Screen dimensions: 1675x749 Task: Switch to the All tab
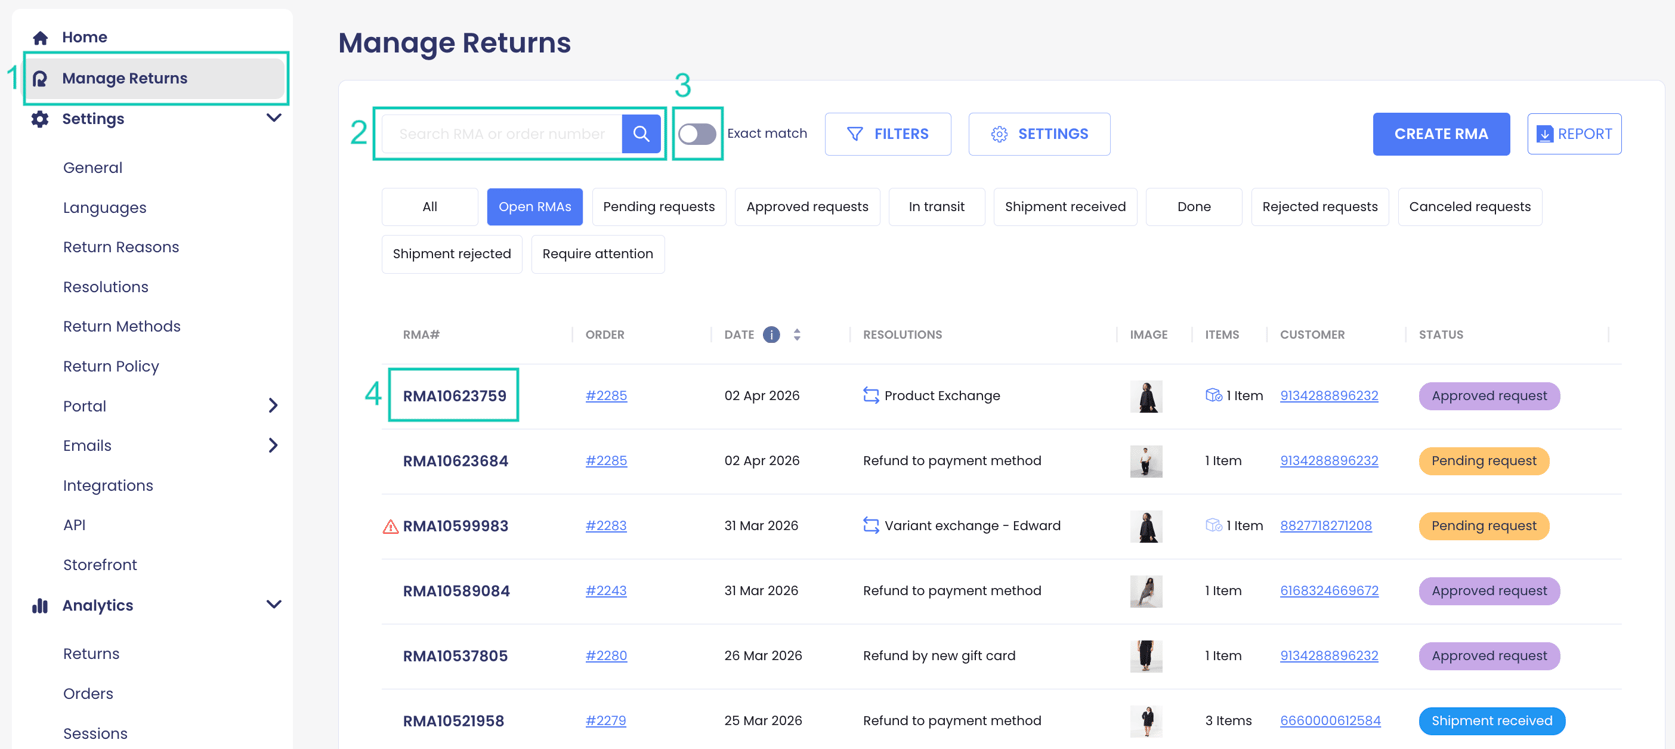(430, 207)
